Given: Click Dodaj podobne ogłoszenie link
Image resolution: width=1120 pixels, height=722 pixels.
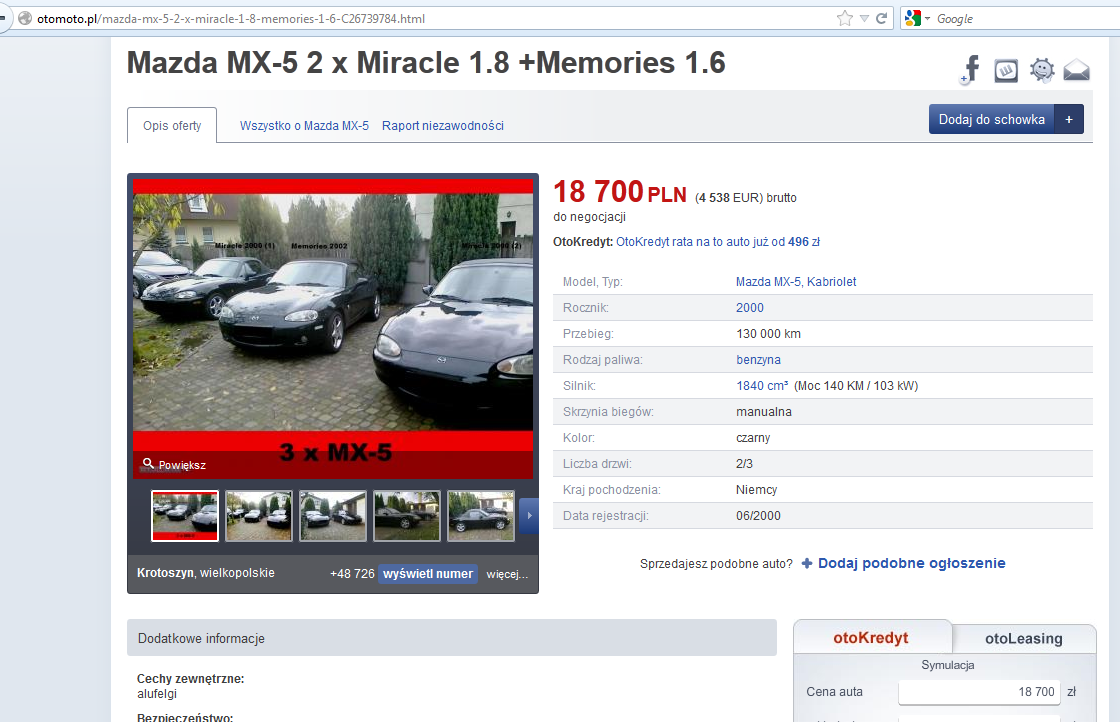Looking at the screenshot, I should (x=911, y=563).
